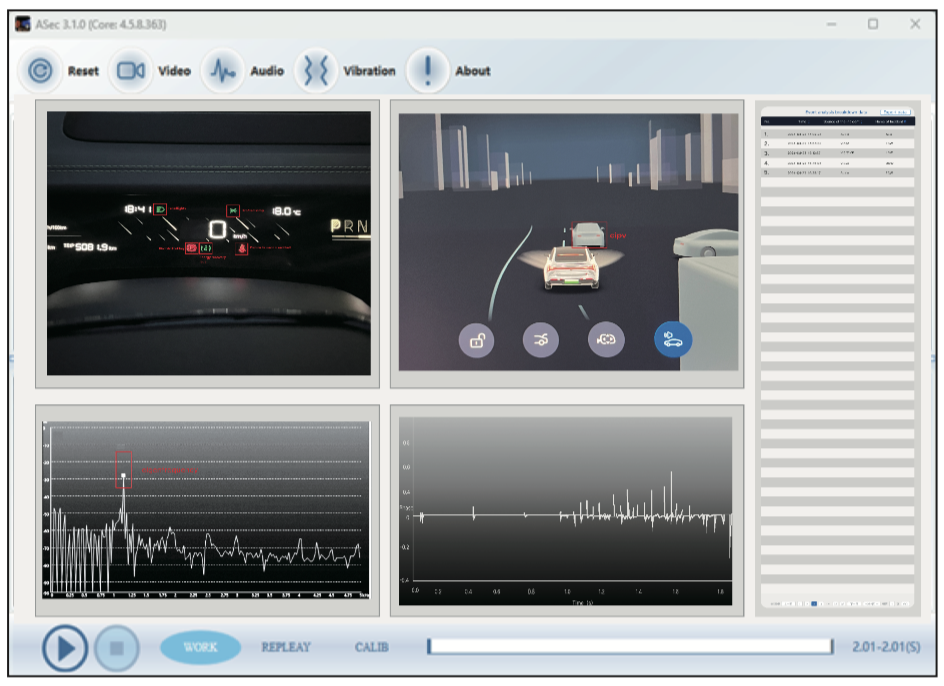
Task: Start playback with the Play button
Action: click(x=65, y=648)
